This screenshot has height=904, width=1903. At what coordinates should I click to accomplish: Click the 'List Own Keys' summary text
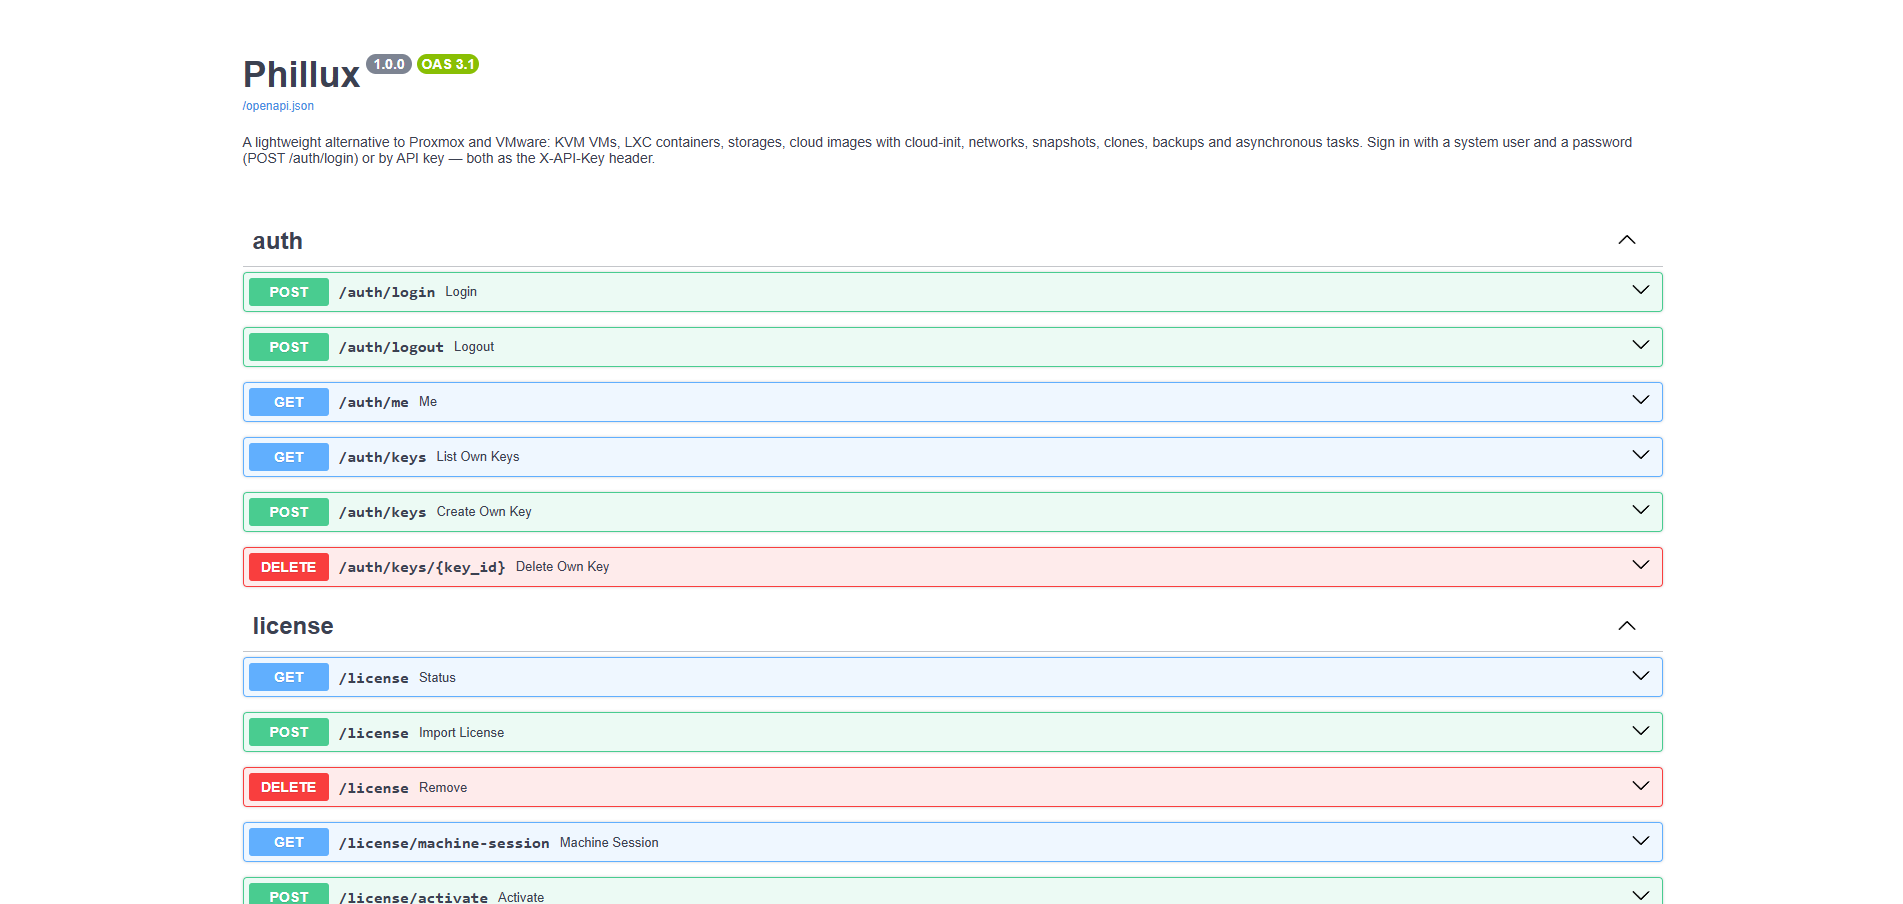click(x=478, y=457)
